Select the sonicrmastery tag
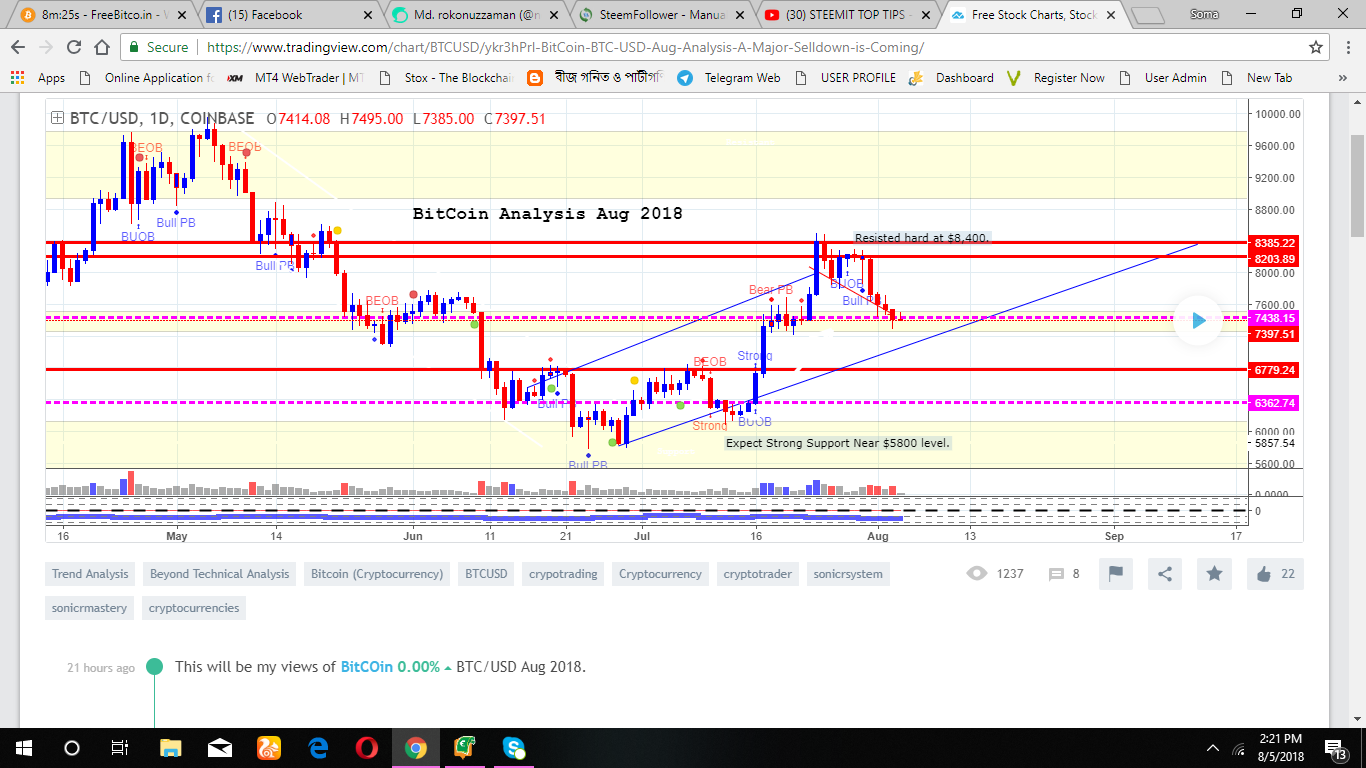The image size is (1366, 768). (90, 608)
